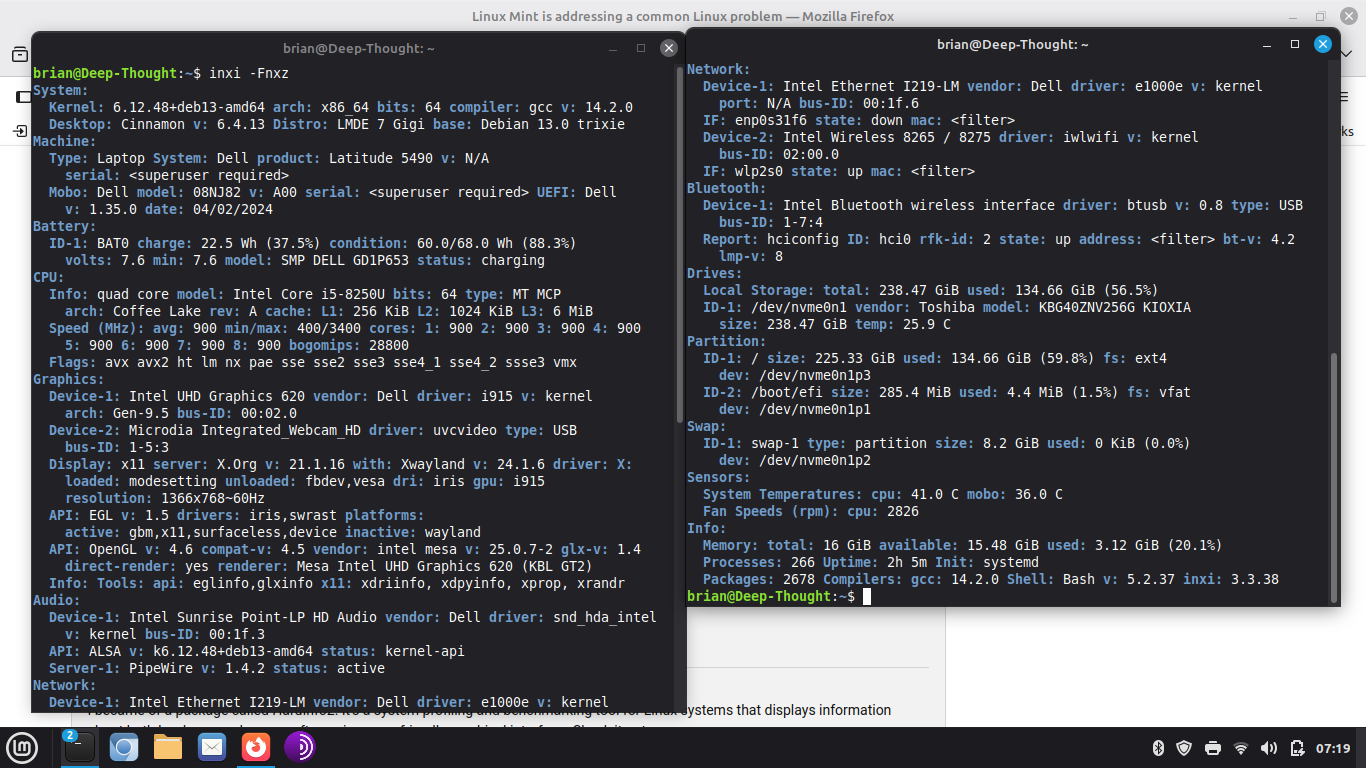Click the Firefox window title about Linux Mint
Viewport: 1366px width, 768px height.
pyautogui.click(x=683, y=16)
